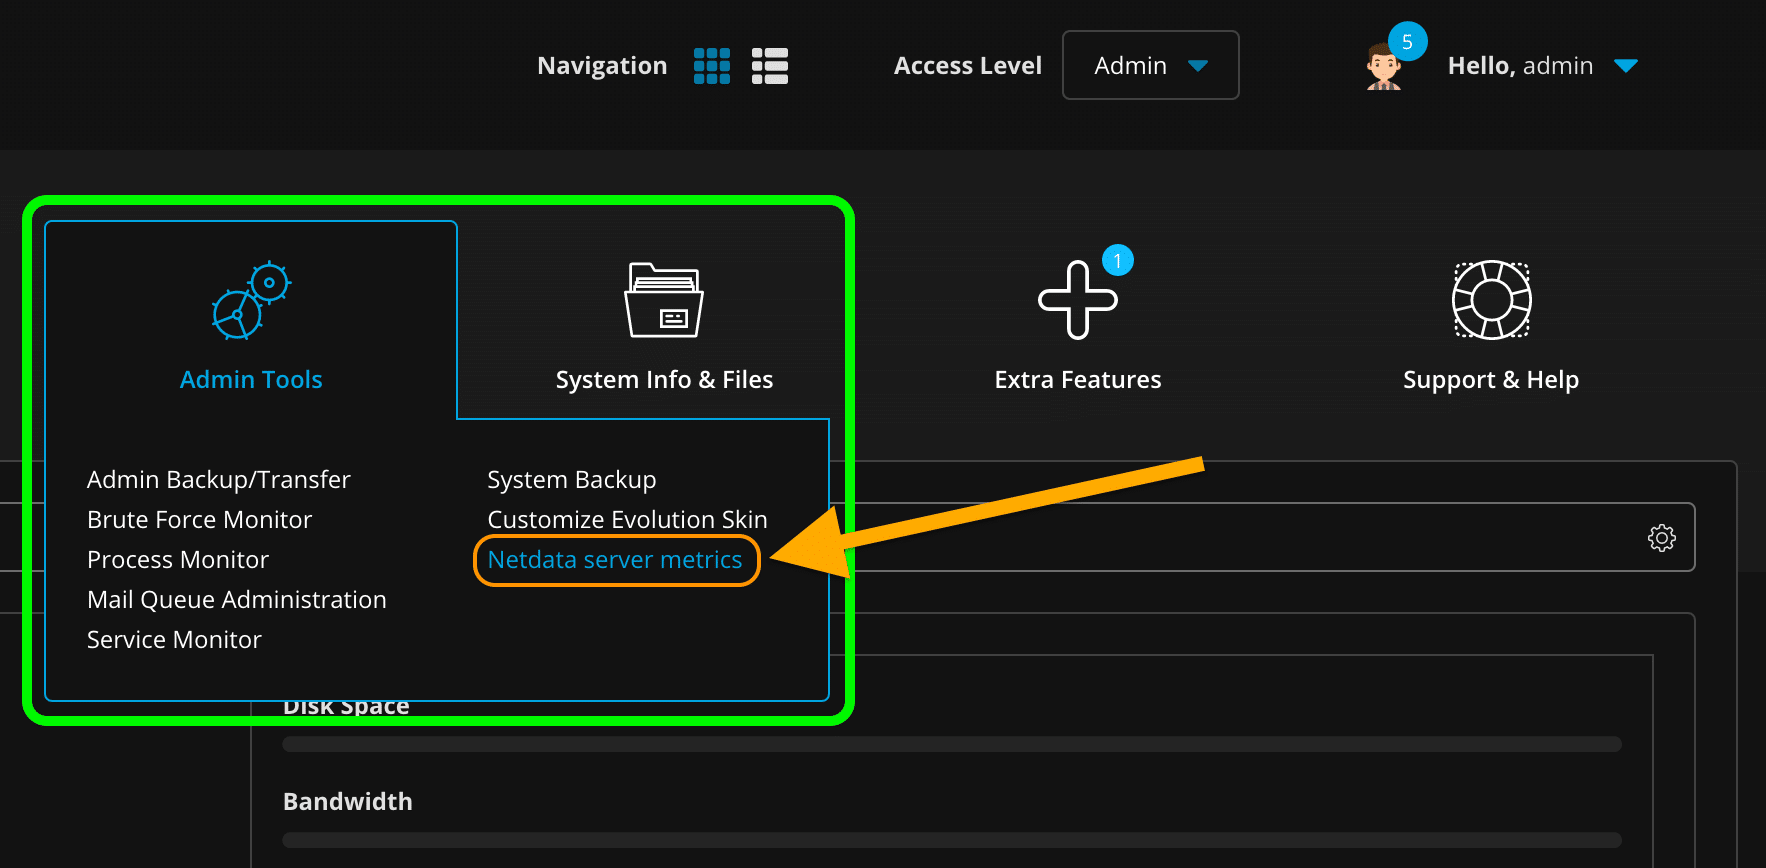Click the Extra Features badge showing 1

click(1118, 261)
